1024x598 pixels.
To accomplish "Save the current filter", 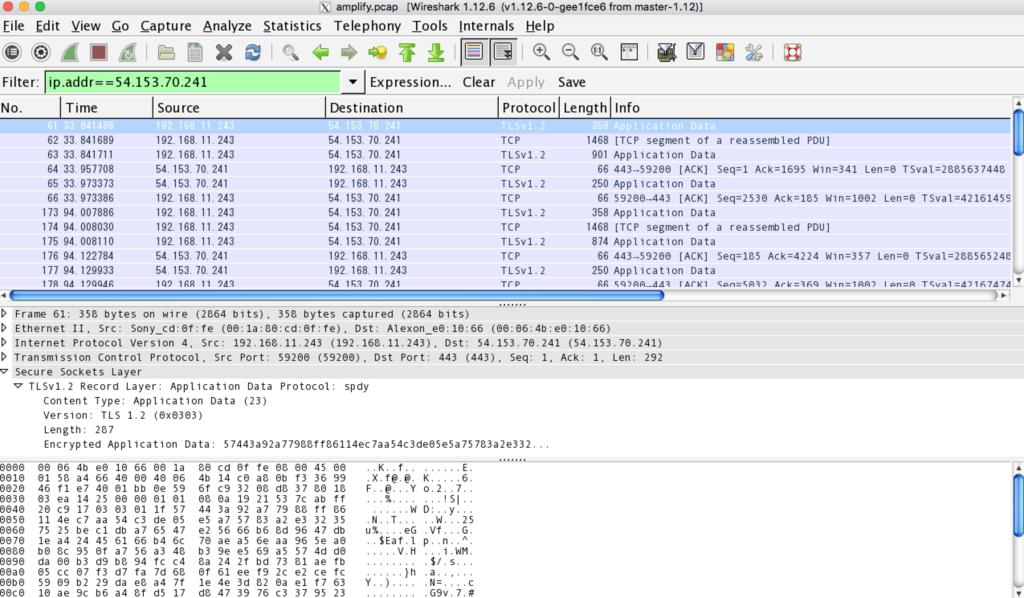I will coord(571,82).
